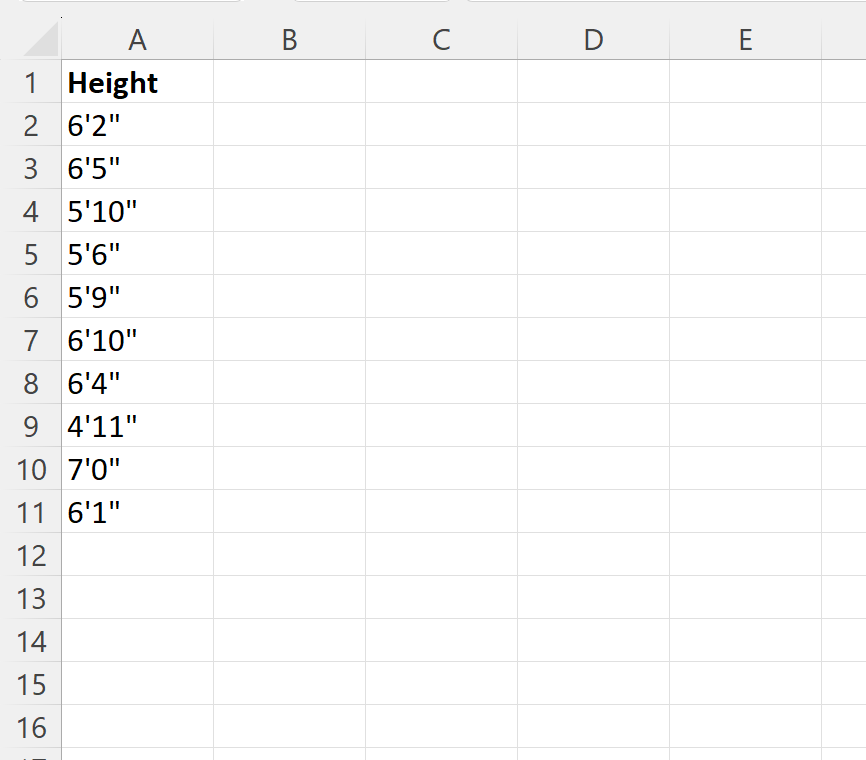Select column A header
Image resolution: width=866 pixels, height=760 pixels.
(x=137, y=40)
